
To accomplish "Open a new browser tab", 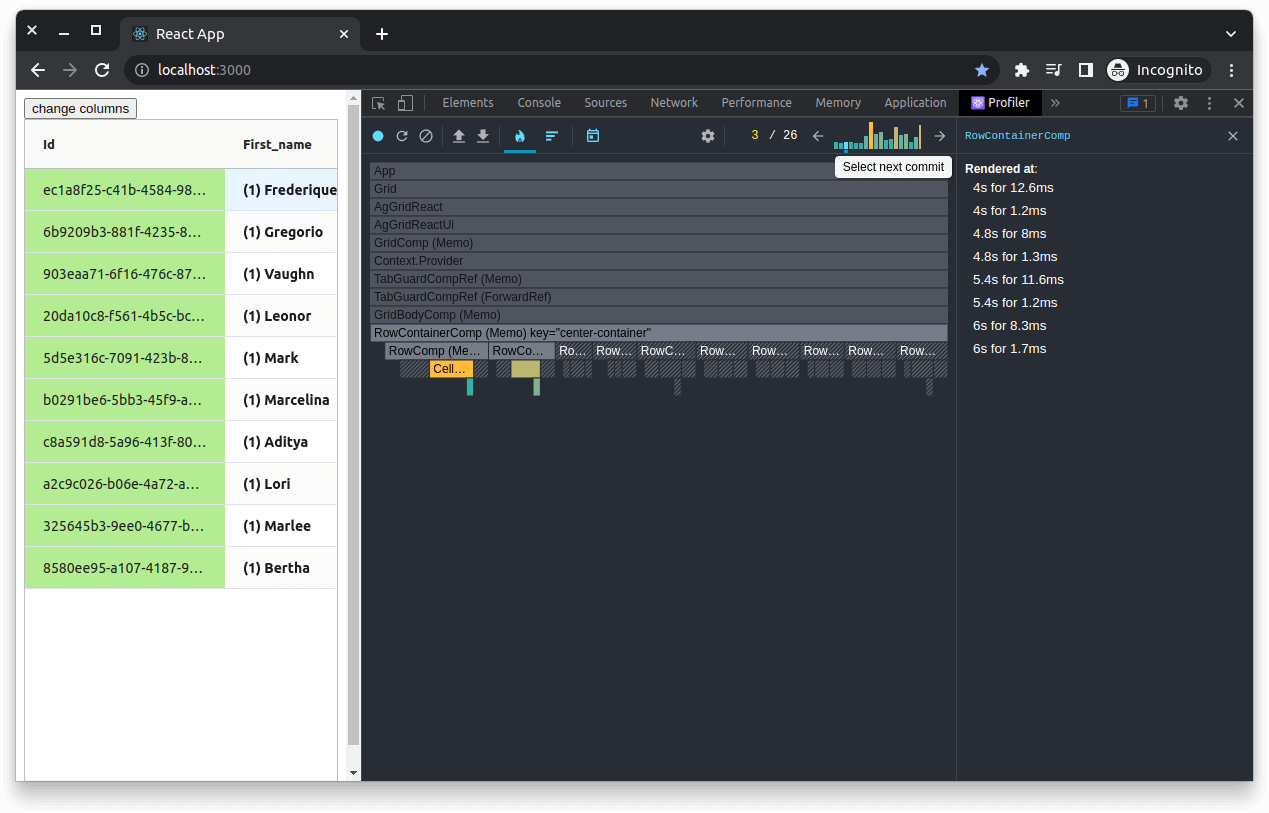I will (x=381, y=34).
